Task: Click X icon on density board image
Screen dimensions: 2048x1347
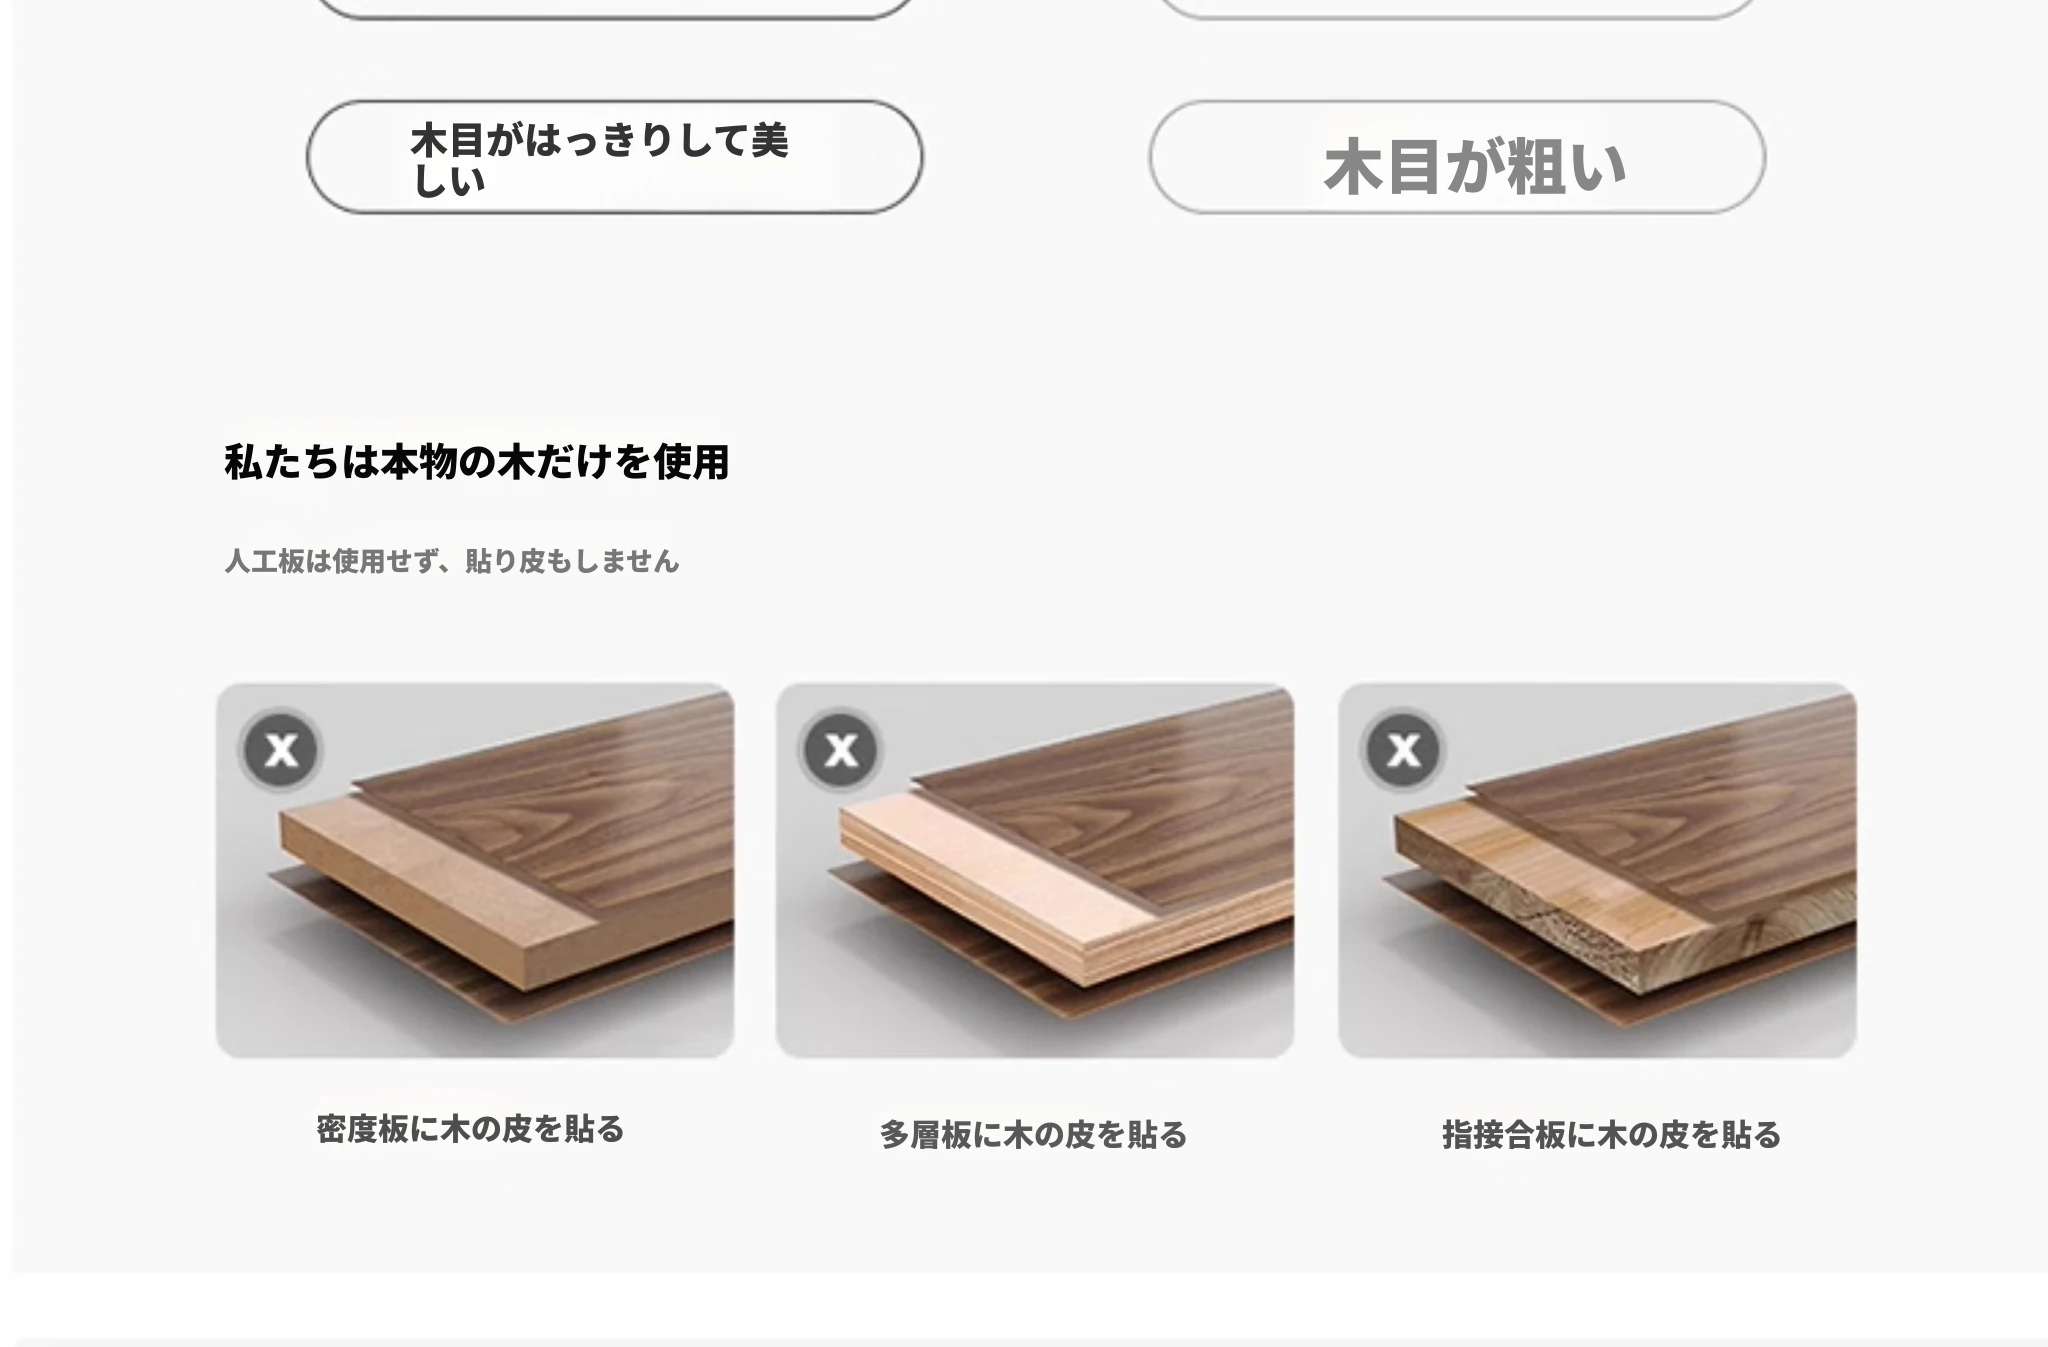Action: click(x=281, y=749)
